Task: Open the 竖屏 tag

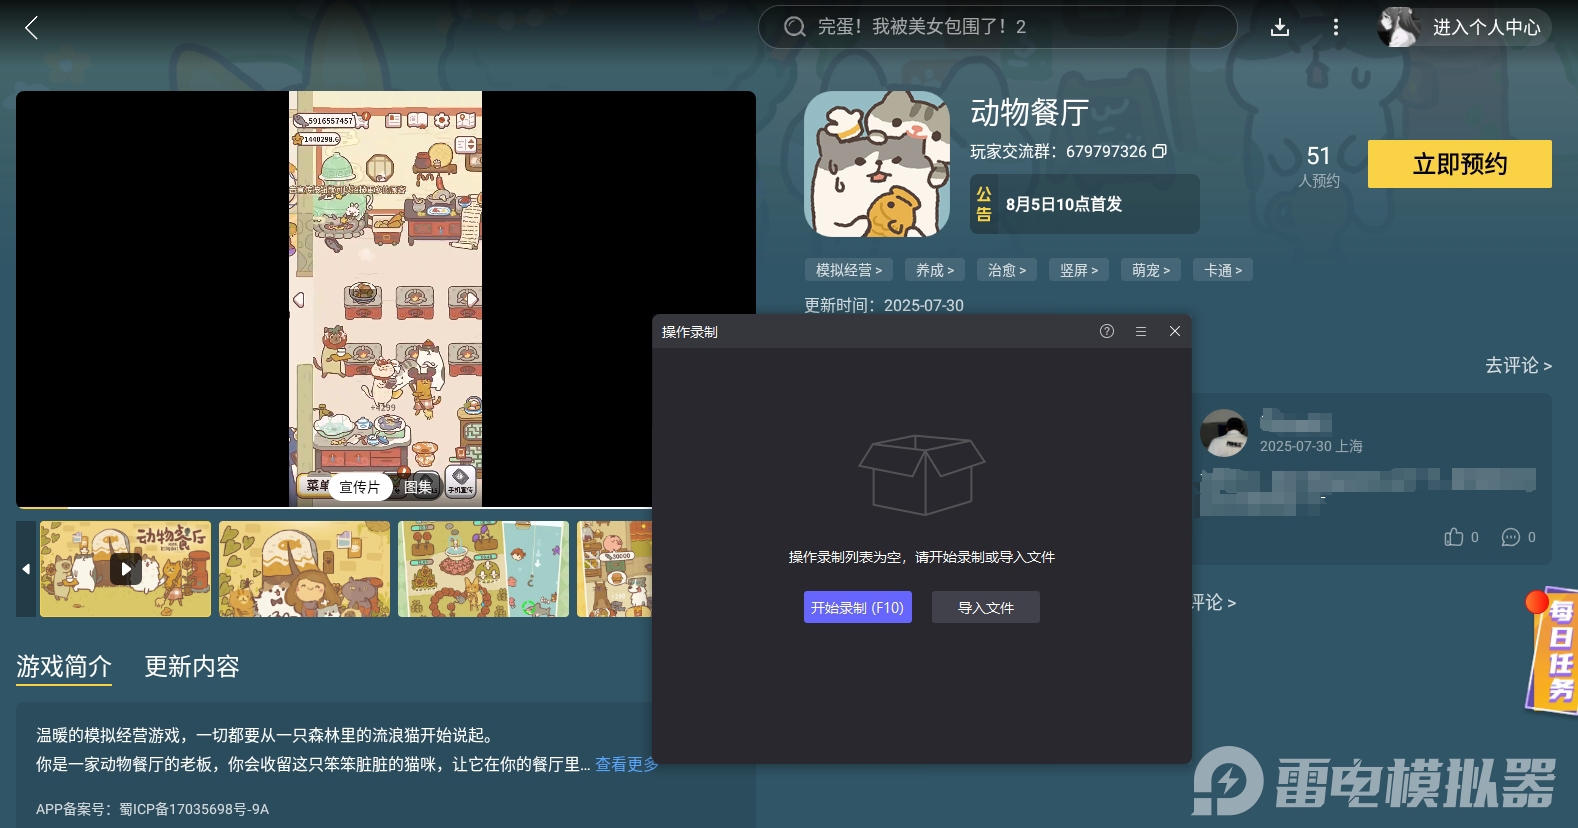Action: [1079, 270]
